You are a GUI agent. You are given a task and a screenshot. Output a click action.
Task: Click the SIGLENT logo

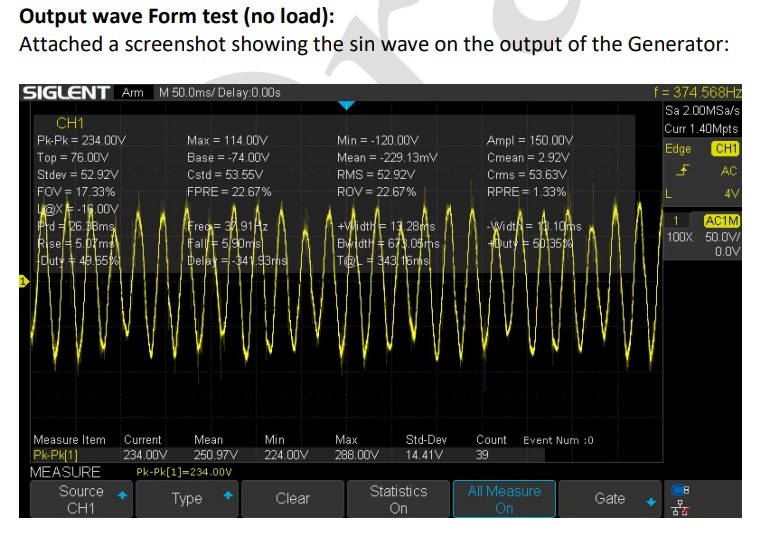tap(66, 93)
